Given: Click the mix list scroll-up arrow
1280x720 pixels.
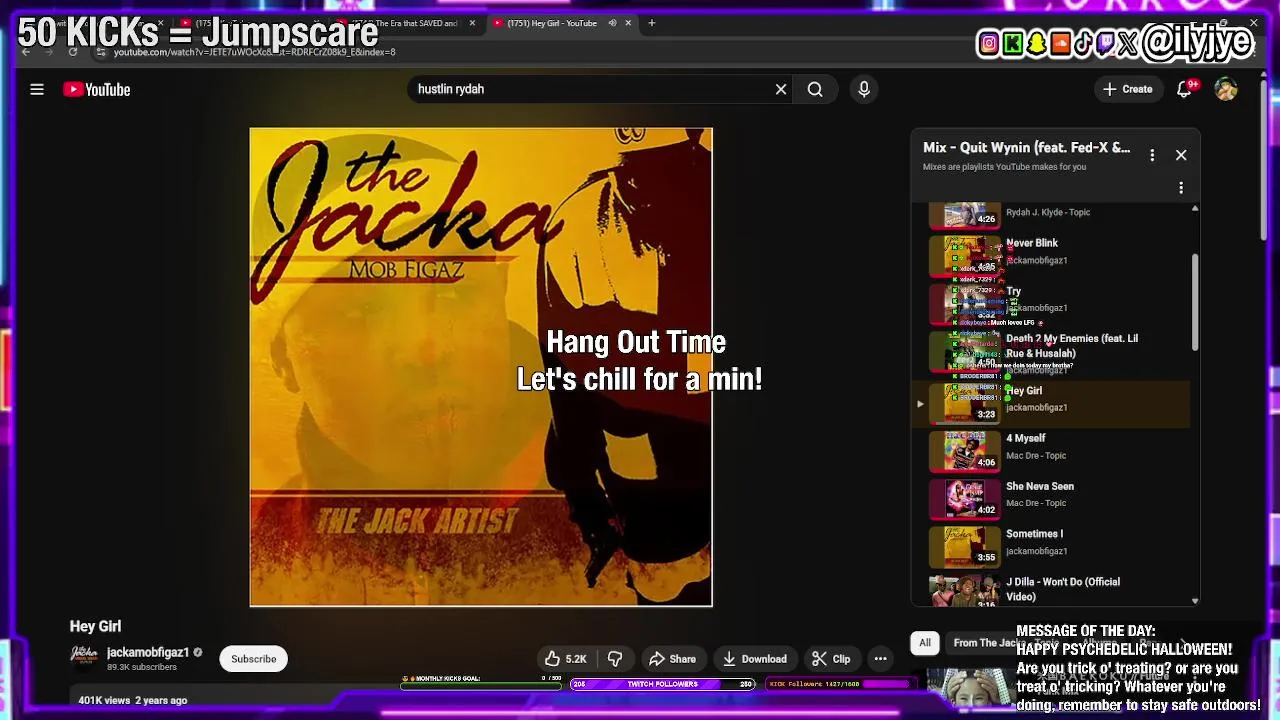Looking at the screenshot, I should (1194, 208).
